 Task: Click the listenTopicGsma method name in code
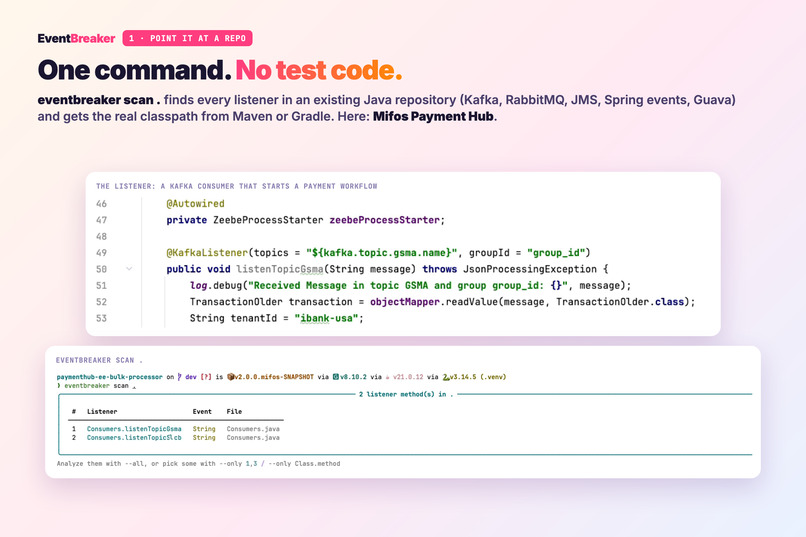pos(280,269)
